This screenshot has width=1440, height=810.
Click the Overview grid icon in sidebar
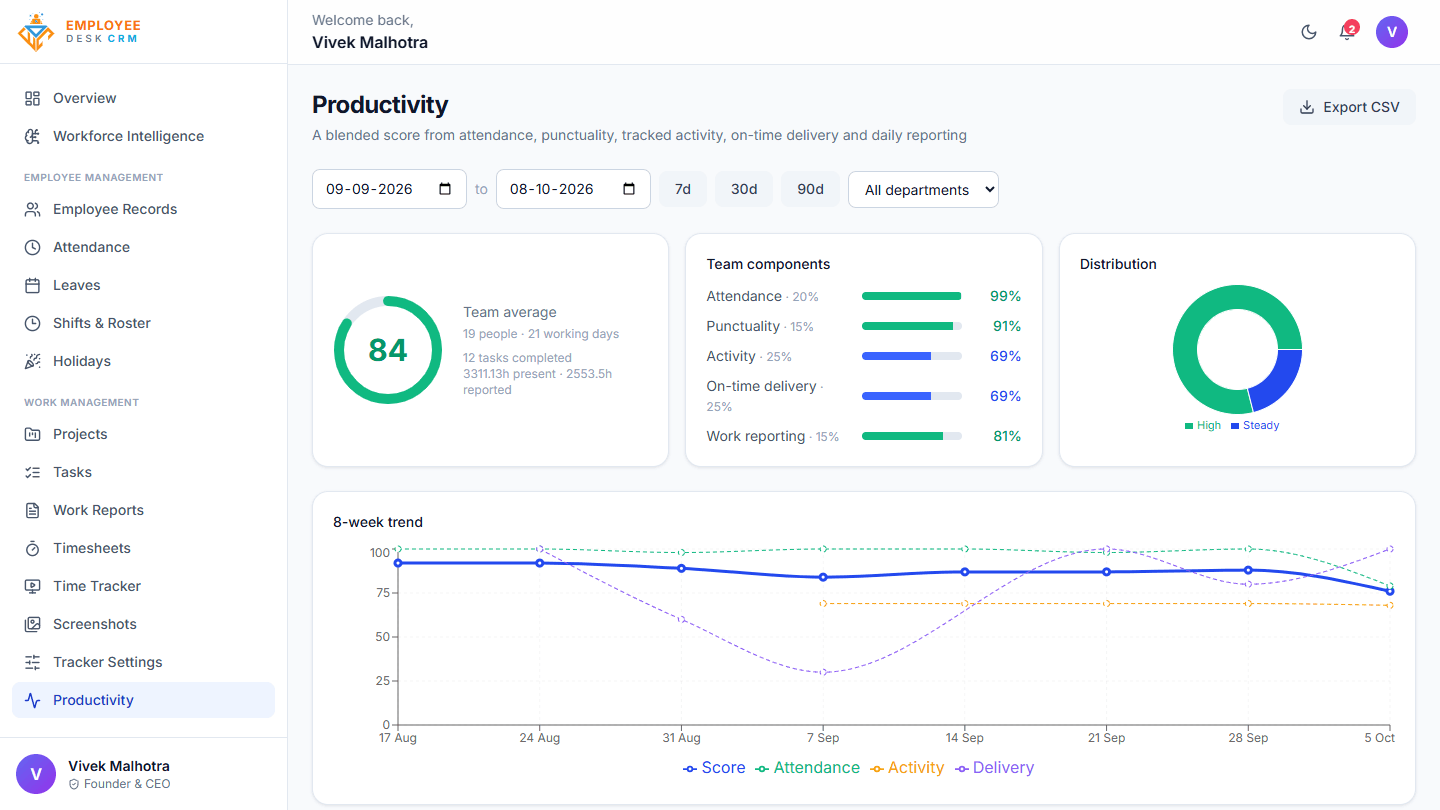(x=33, y=98)
